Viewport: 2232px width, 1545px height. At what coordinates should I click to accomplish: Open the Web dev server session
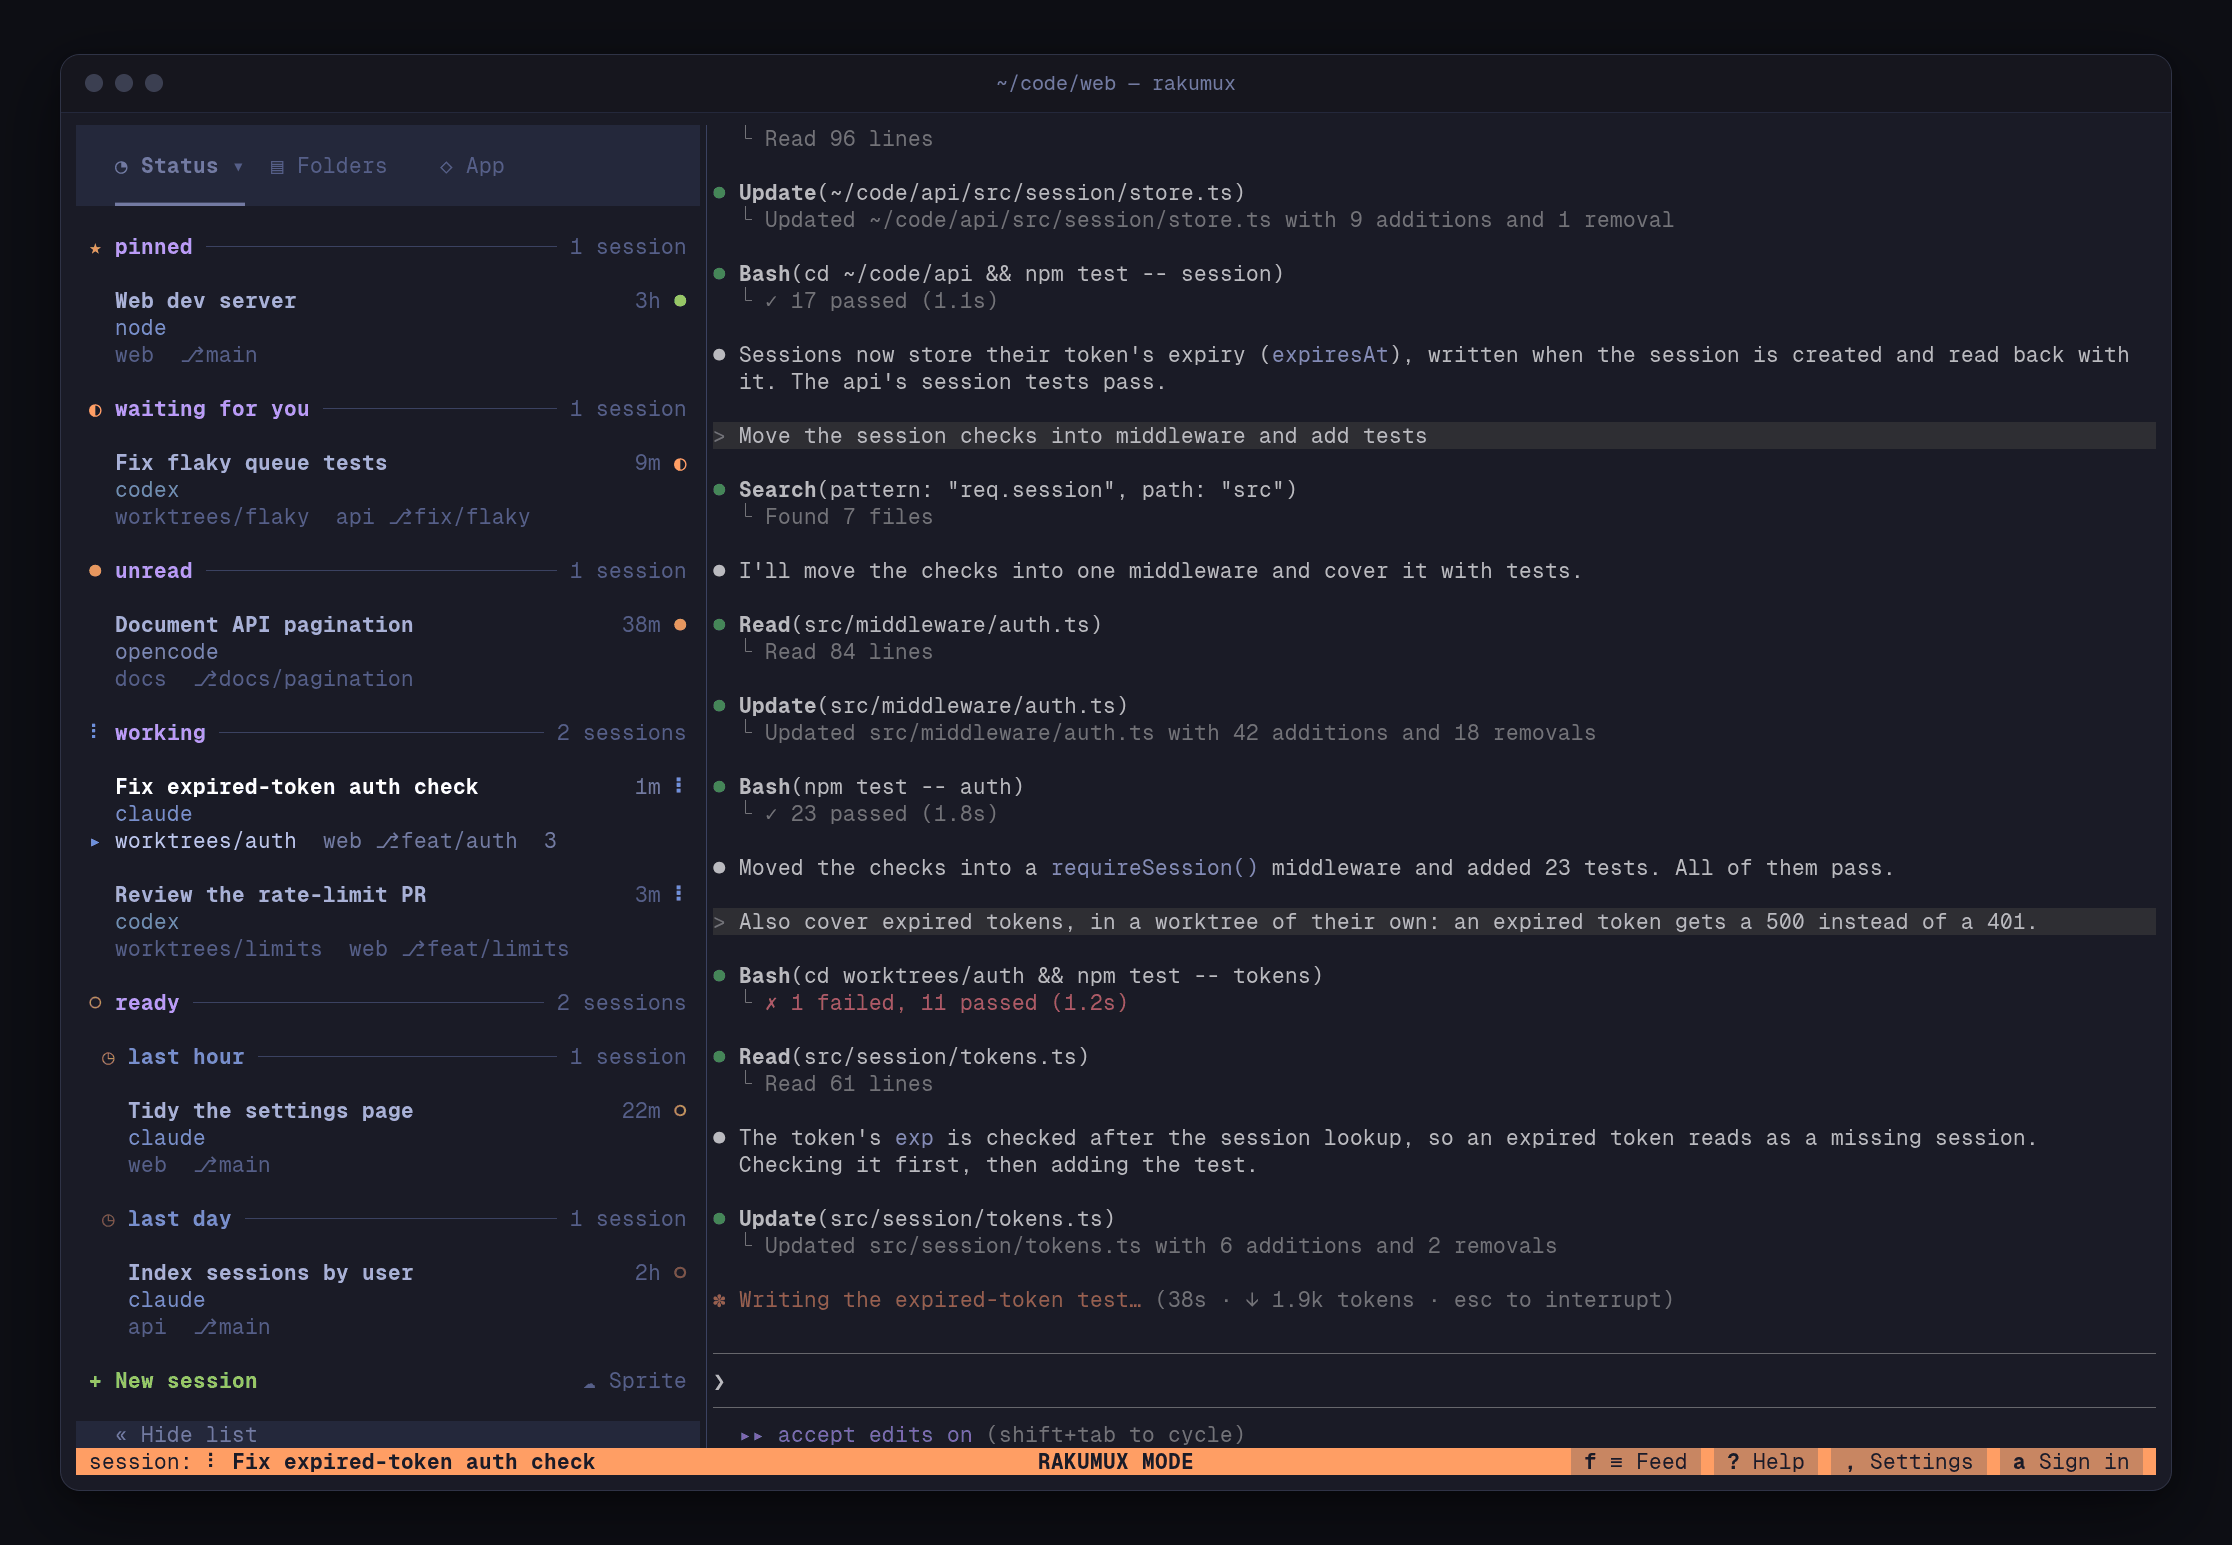click(388, 328)
